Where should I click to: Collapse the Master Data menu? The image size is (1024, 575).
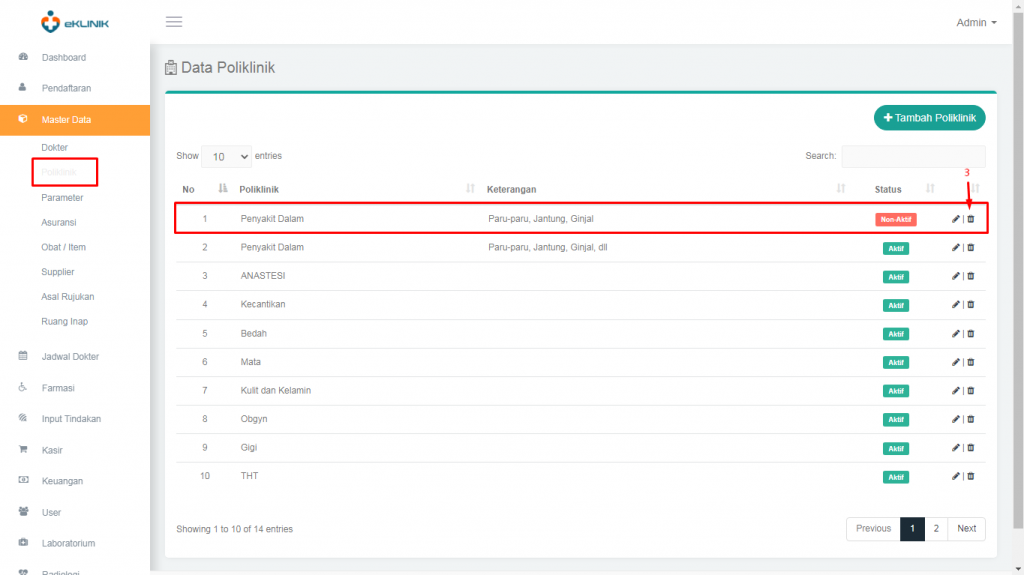(x=75, y=120)
